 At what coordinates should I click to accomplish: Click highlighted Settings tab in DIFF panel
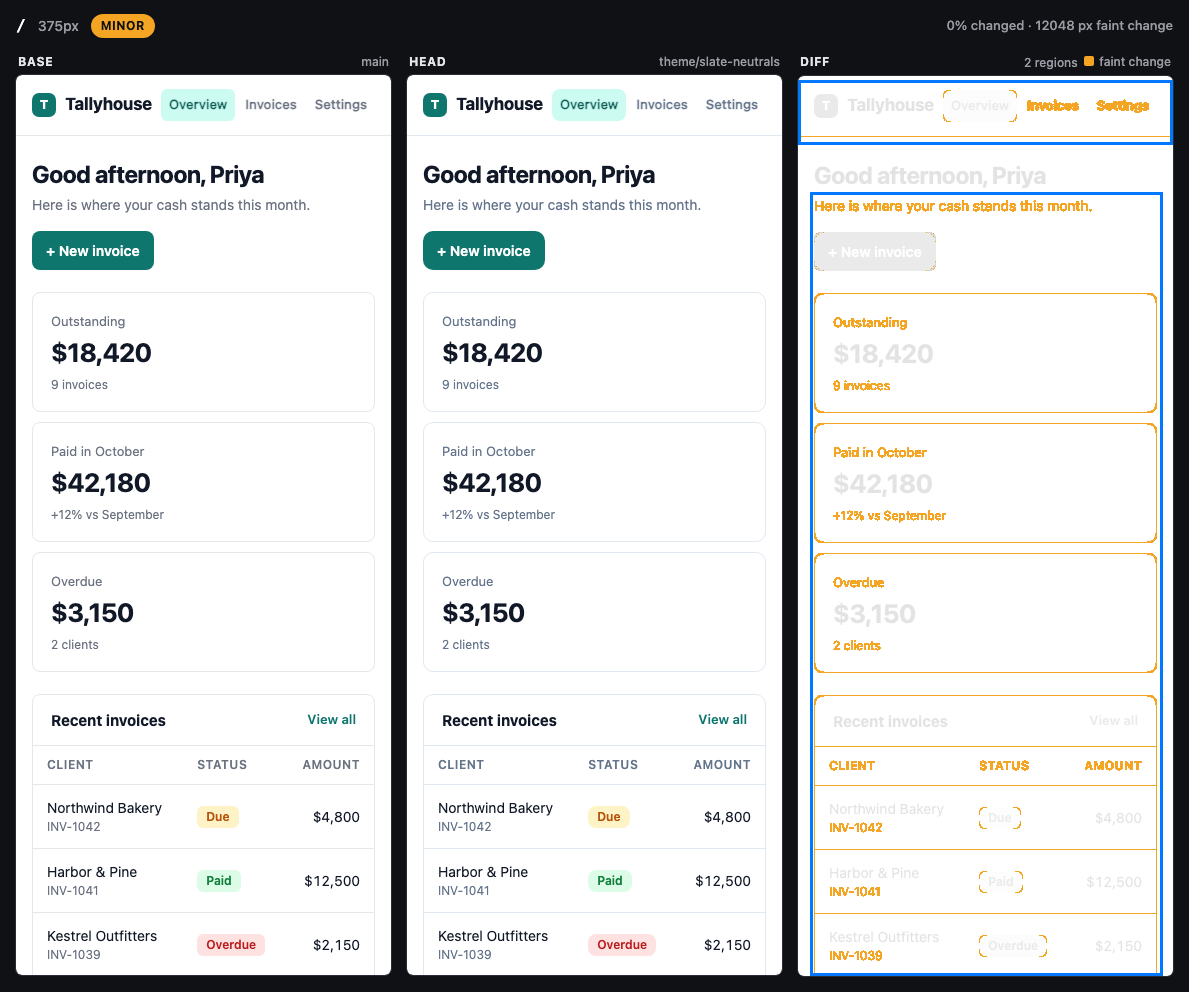click(1122, 105)
